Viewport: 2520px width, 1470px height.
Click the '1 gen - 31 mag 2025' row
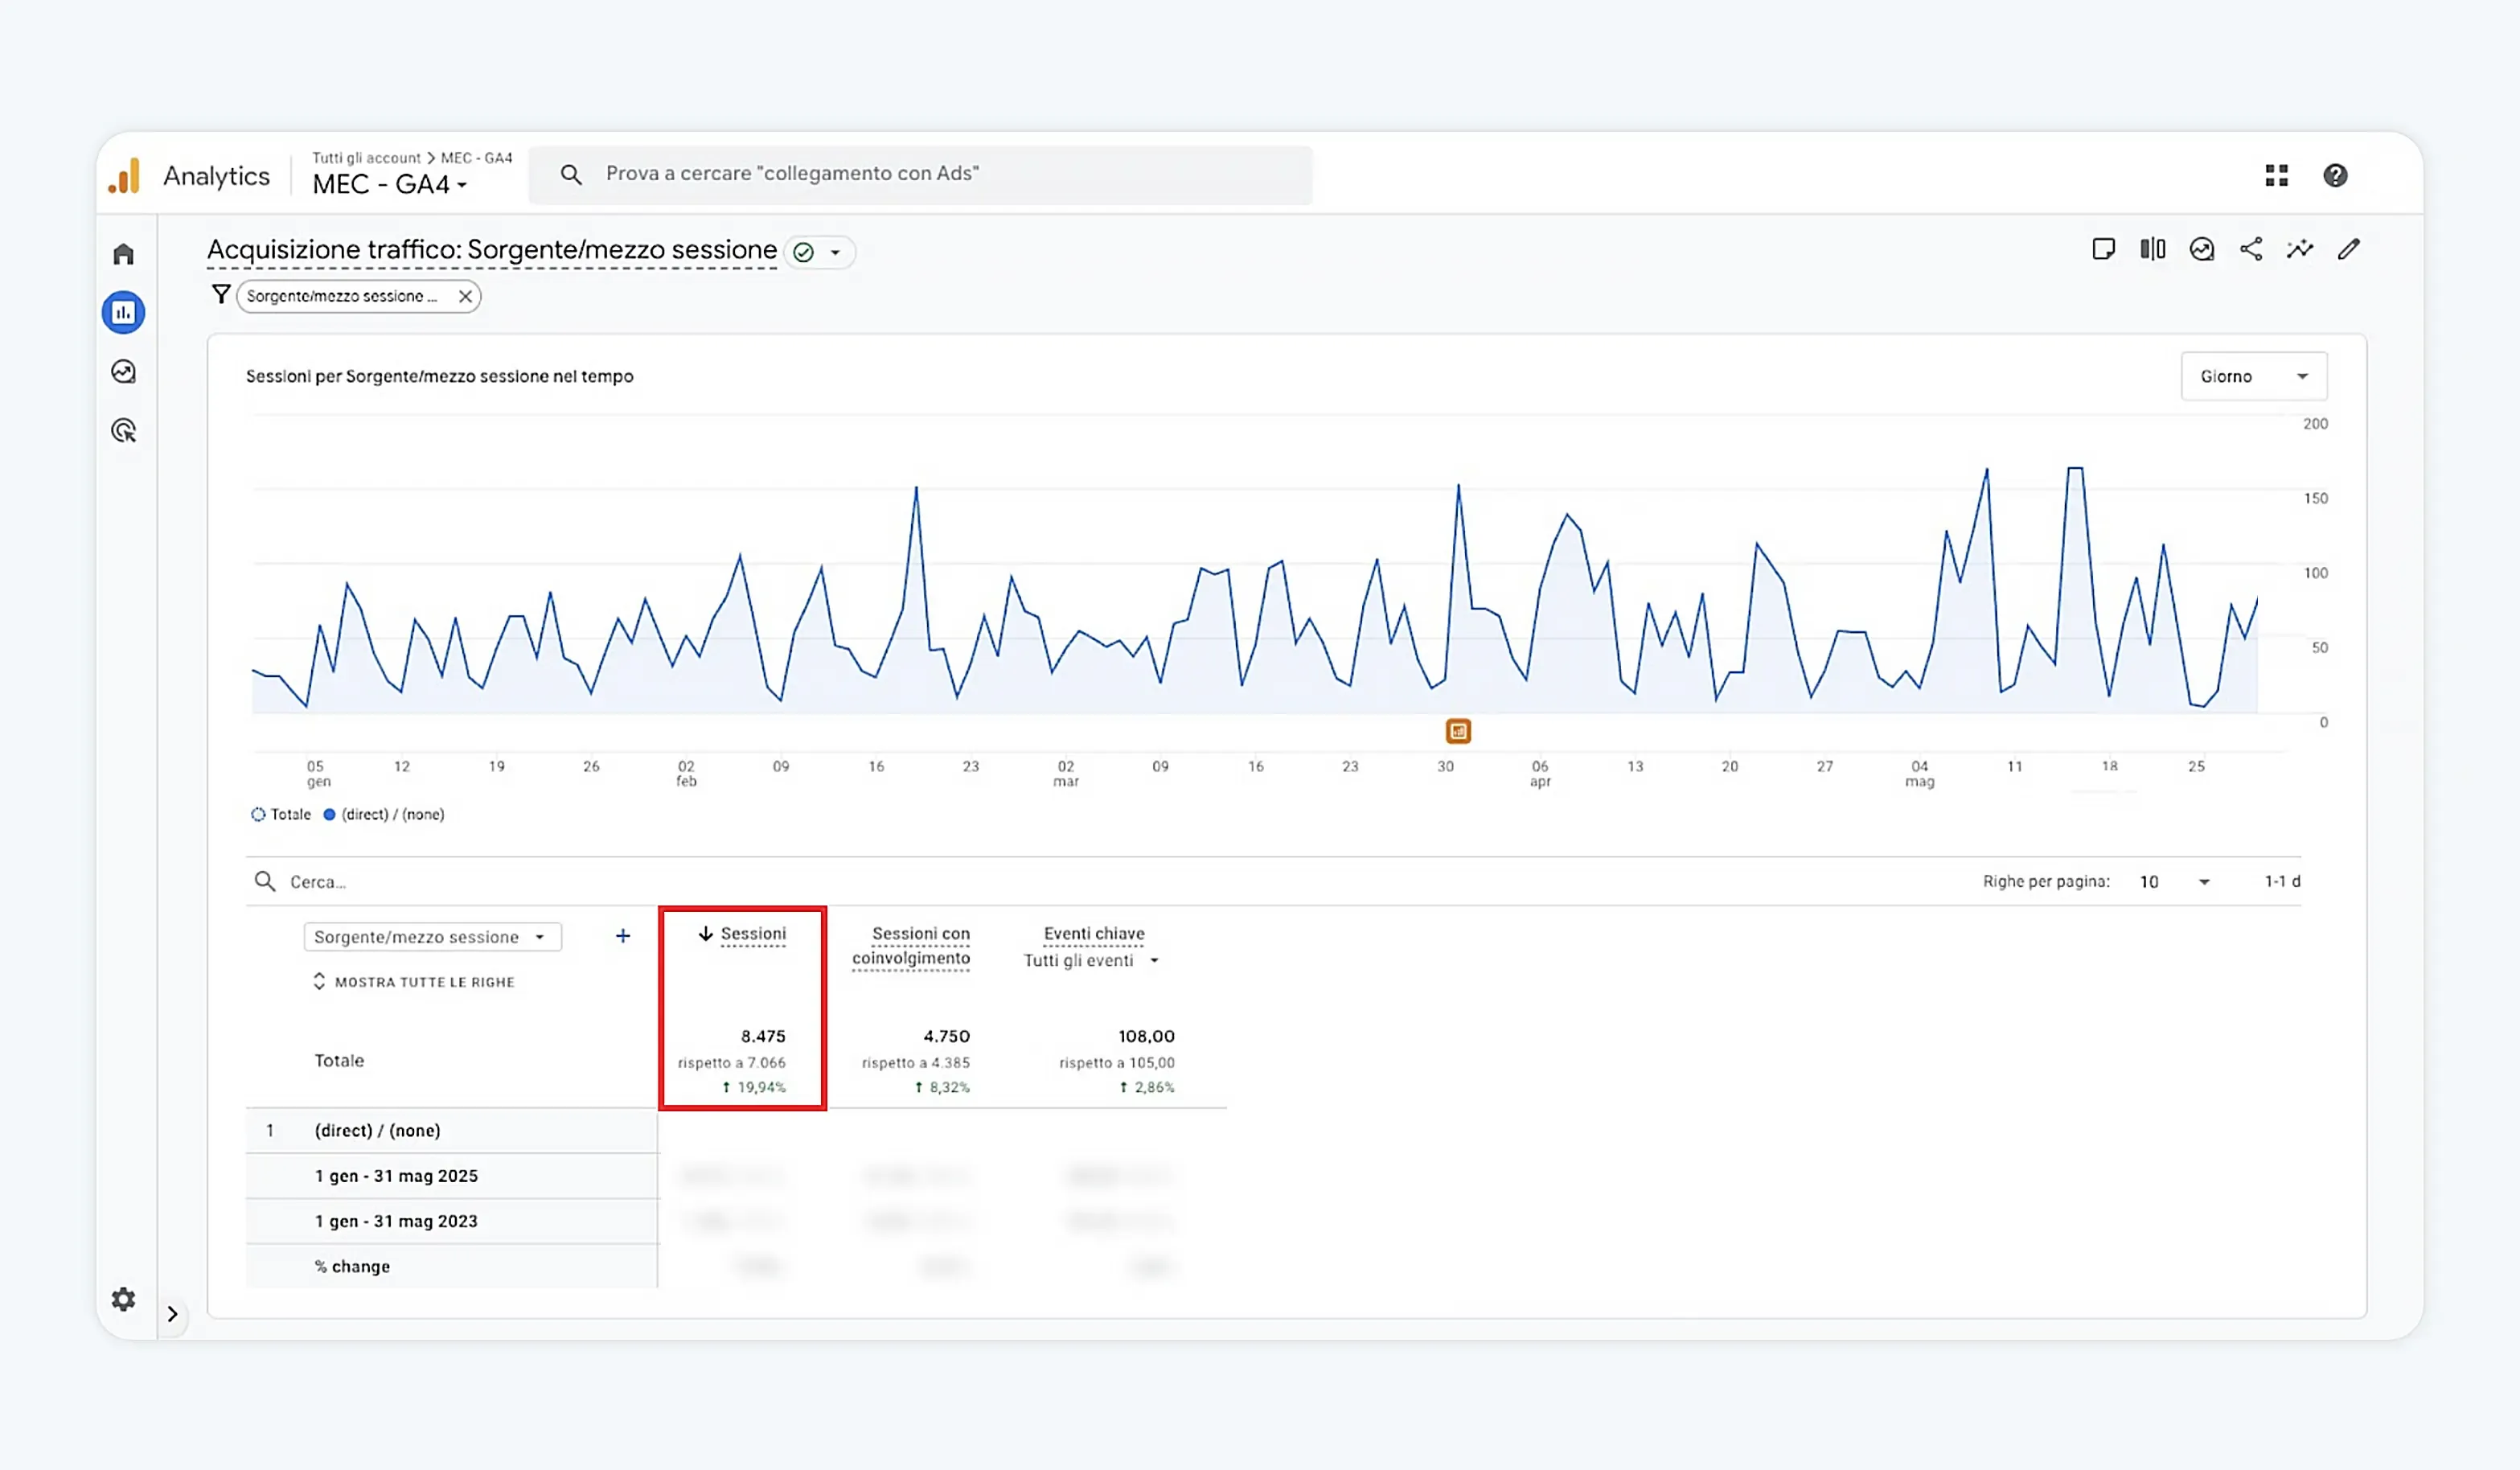click(x=452, y=1176)
